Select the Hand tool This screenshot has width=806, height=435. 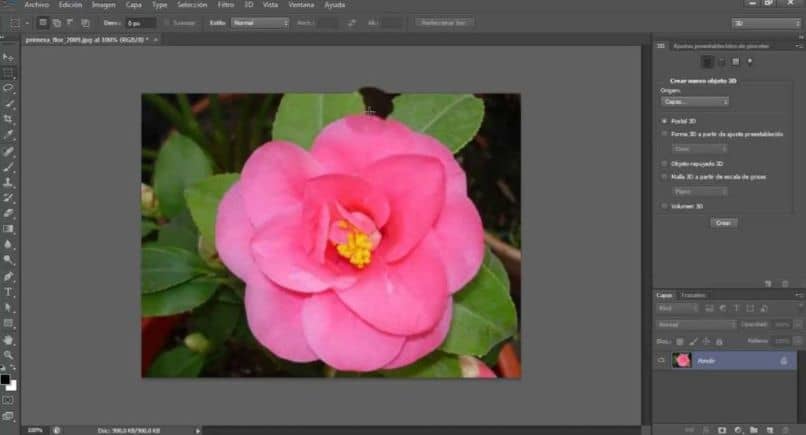tap(8, 339)
